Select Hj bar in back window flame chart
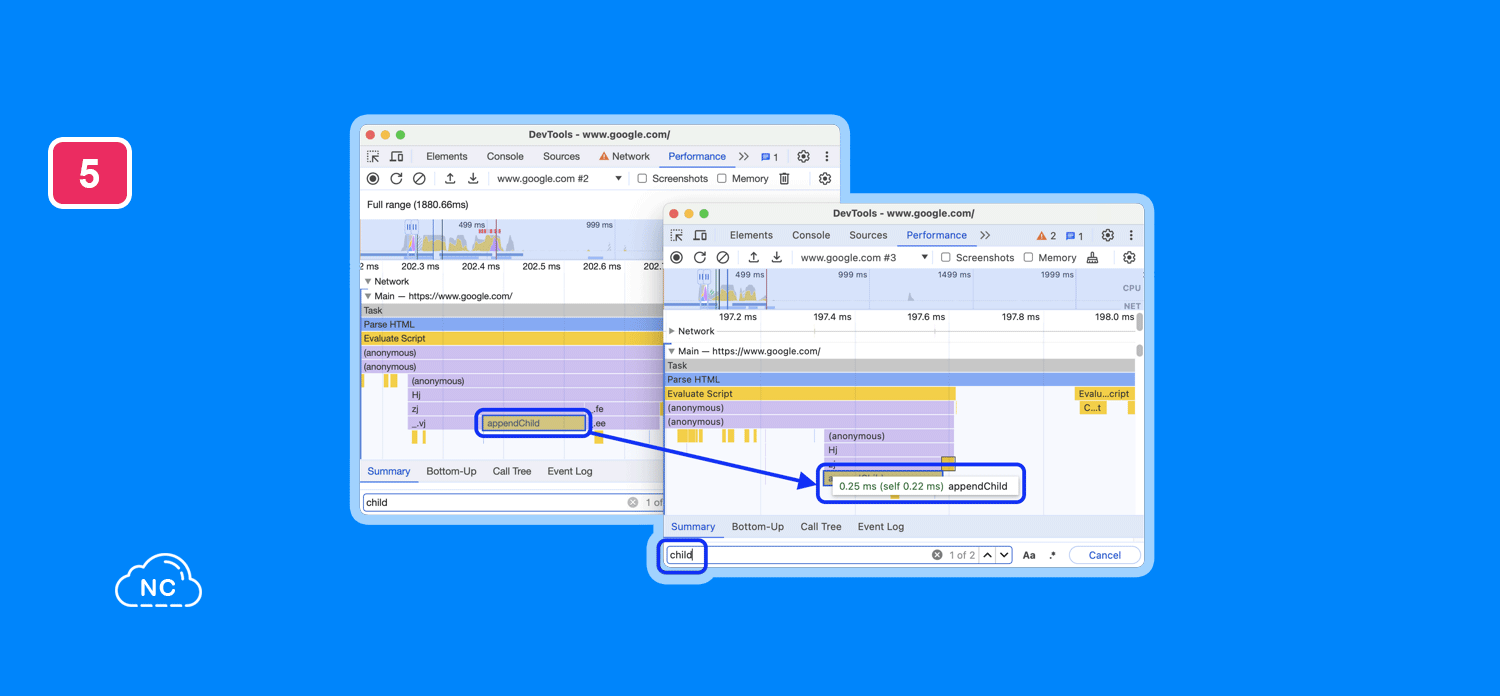1500x696 pixels. (534, 395)
